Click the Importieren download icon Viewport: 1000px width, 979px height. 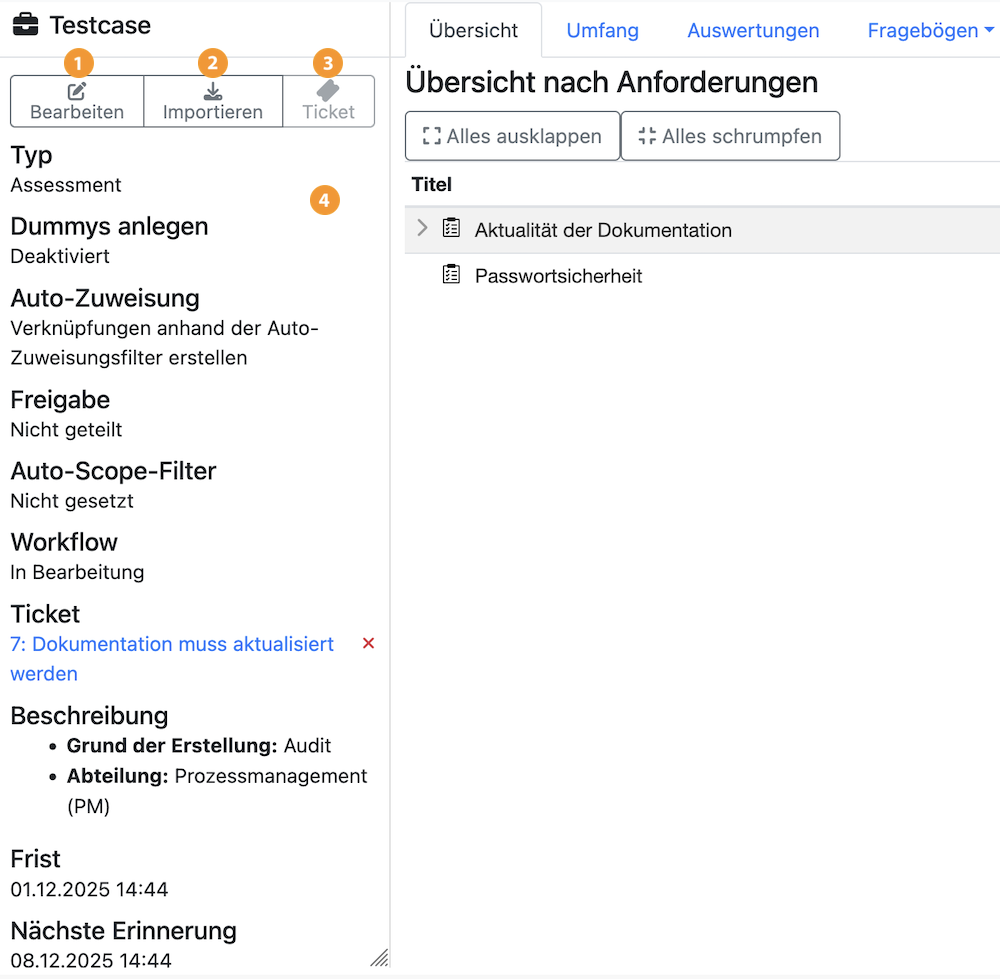click(213, 92)
